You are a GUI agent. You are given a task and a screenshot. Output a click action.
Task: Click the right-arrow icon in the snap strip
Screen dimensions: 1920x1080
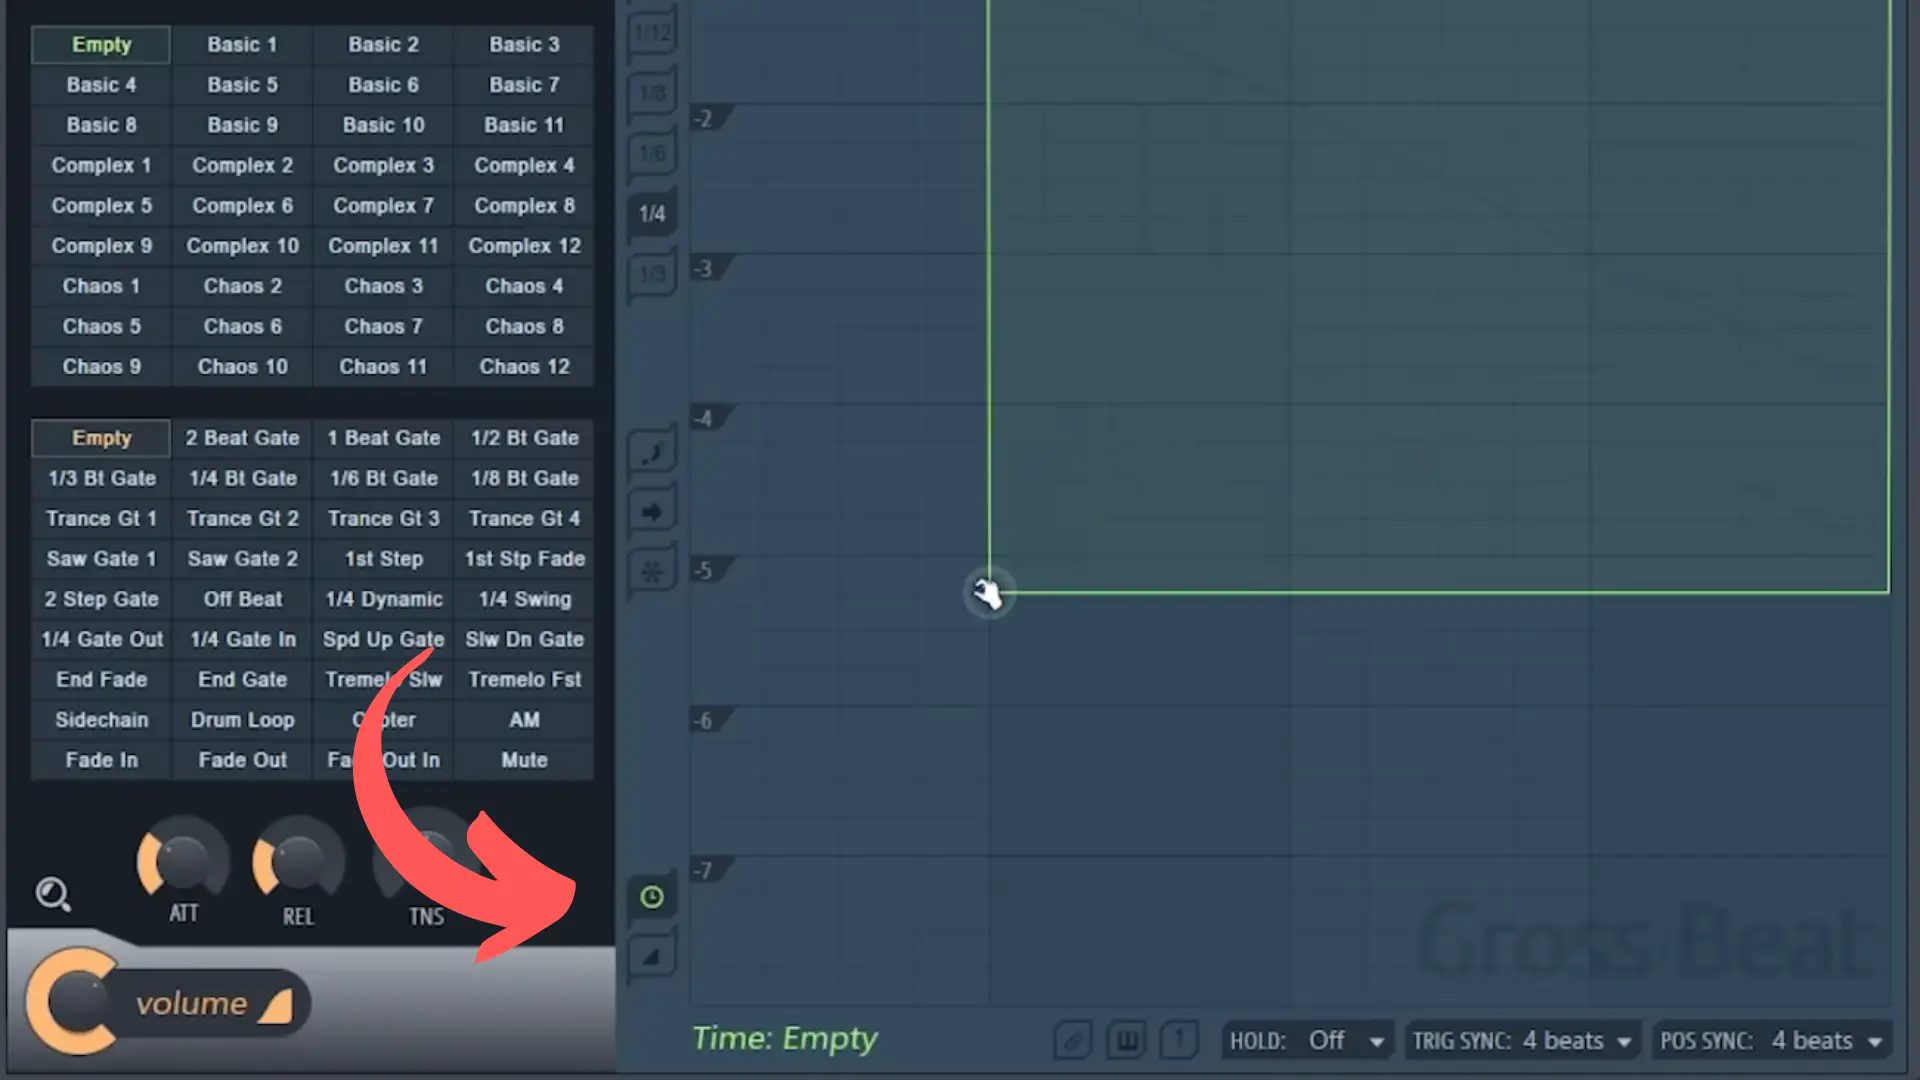click(x=652, y=512)
